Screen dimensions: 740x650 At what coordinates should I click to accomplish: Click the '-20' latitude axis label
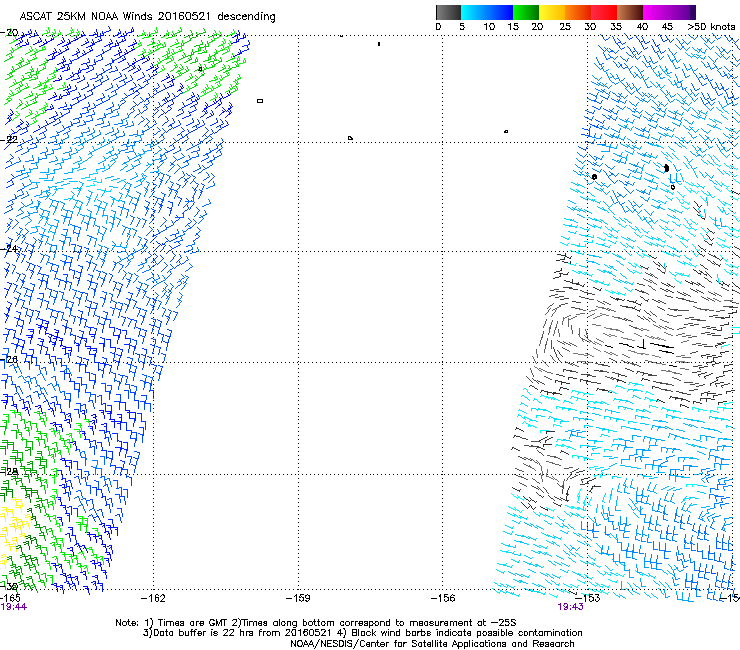click(x=9, y=33)
